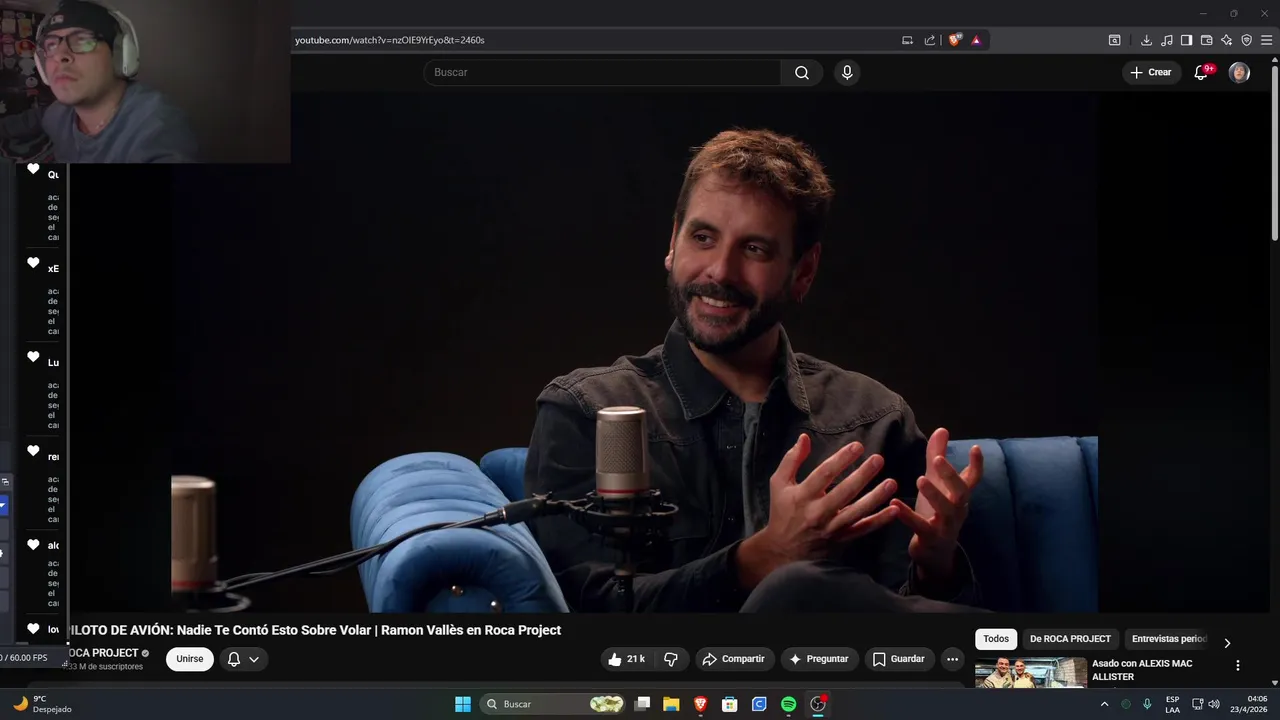Click the video player to pause
Screen dimensions: 1280x720
tap(634, 352)
